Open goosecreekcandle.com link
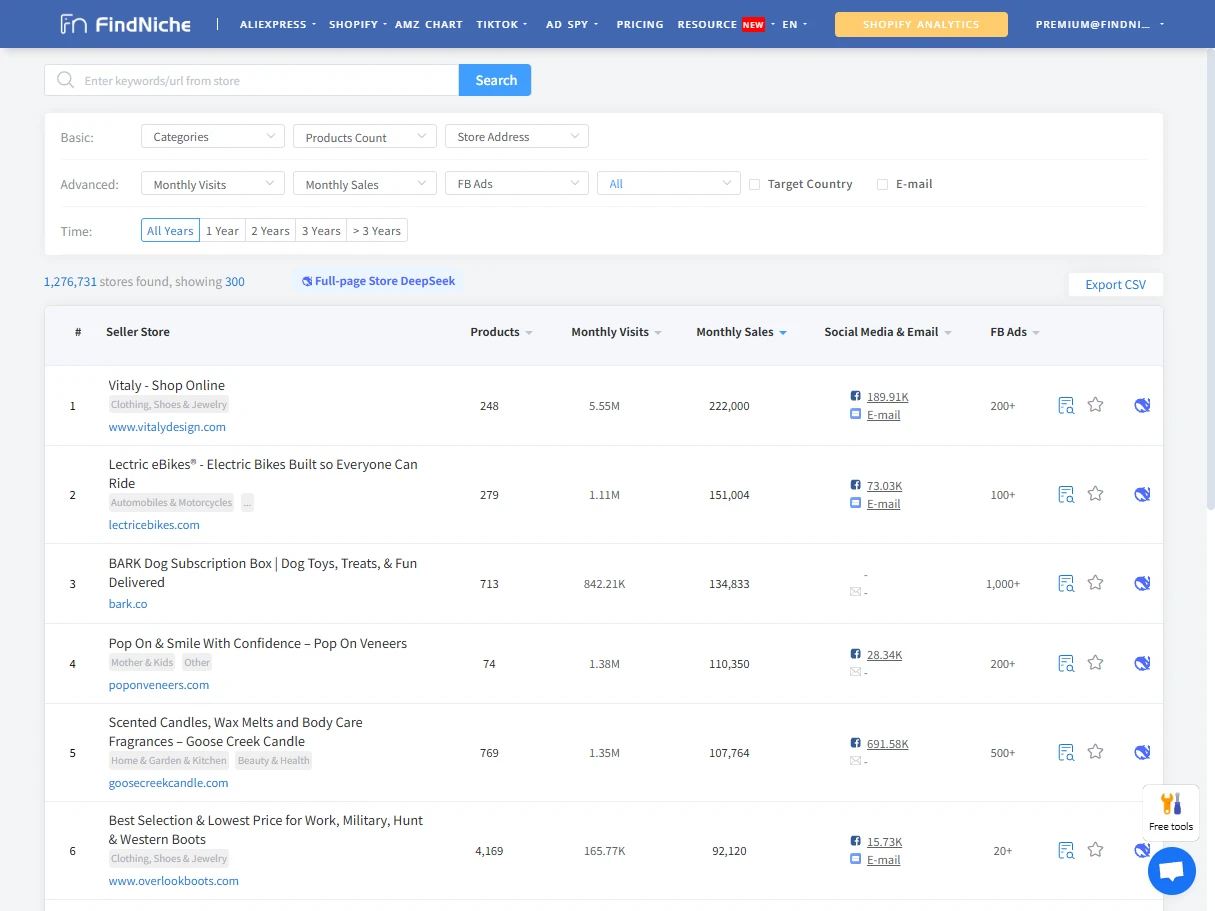 pyautogui.click(x=168, y=783)
